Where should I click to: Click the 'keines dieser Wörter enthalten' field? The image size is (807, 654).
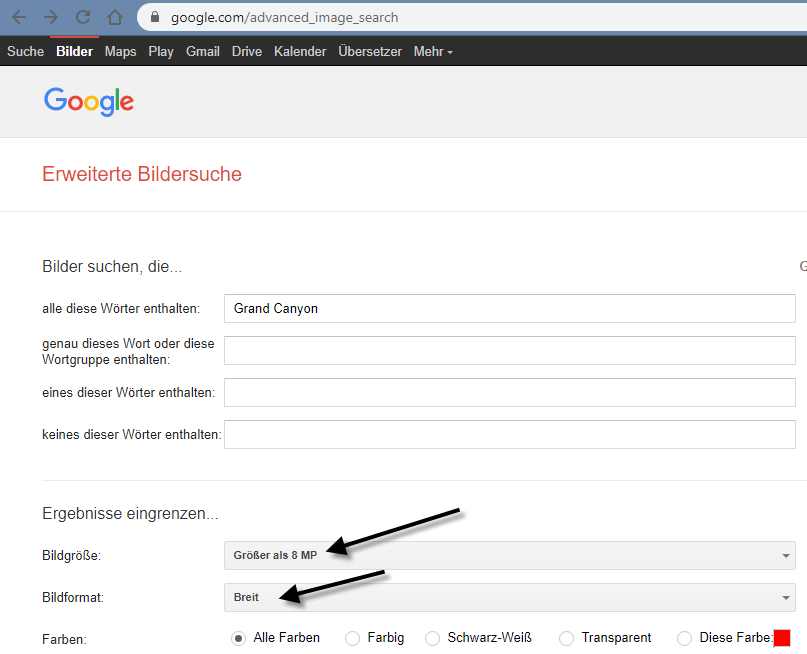point(510,434)
